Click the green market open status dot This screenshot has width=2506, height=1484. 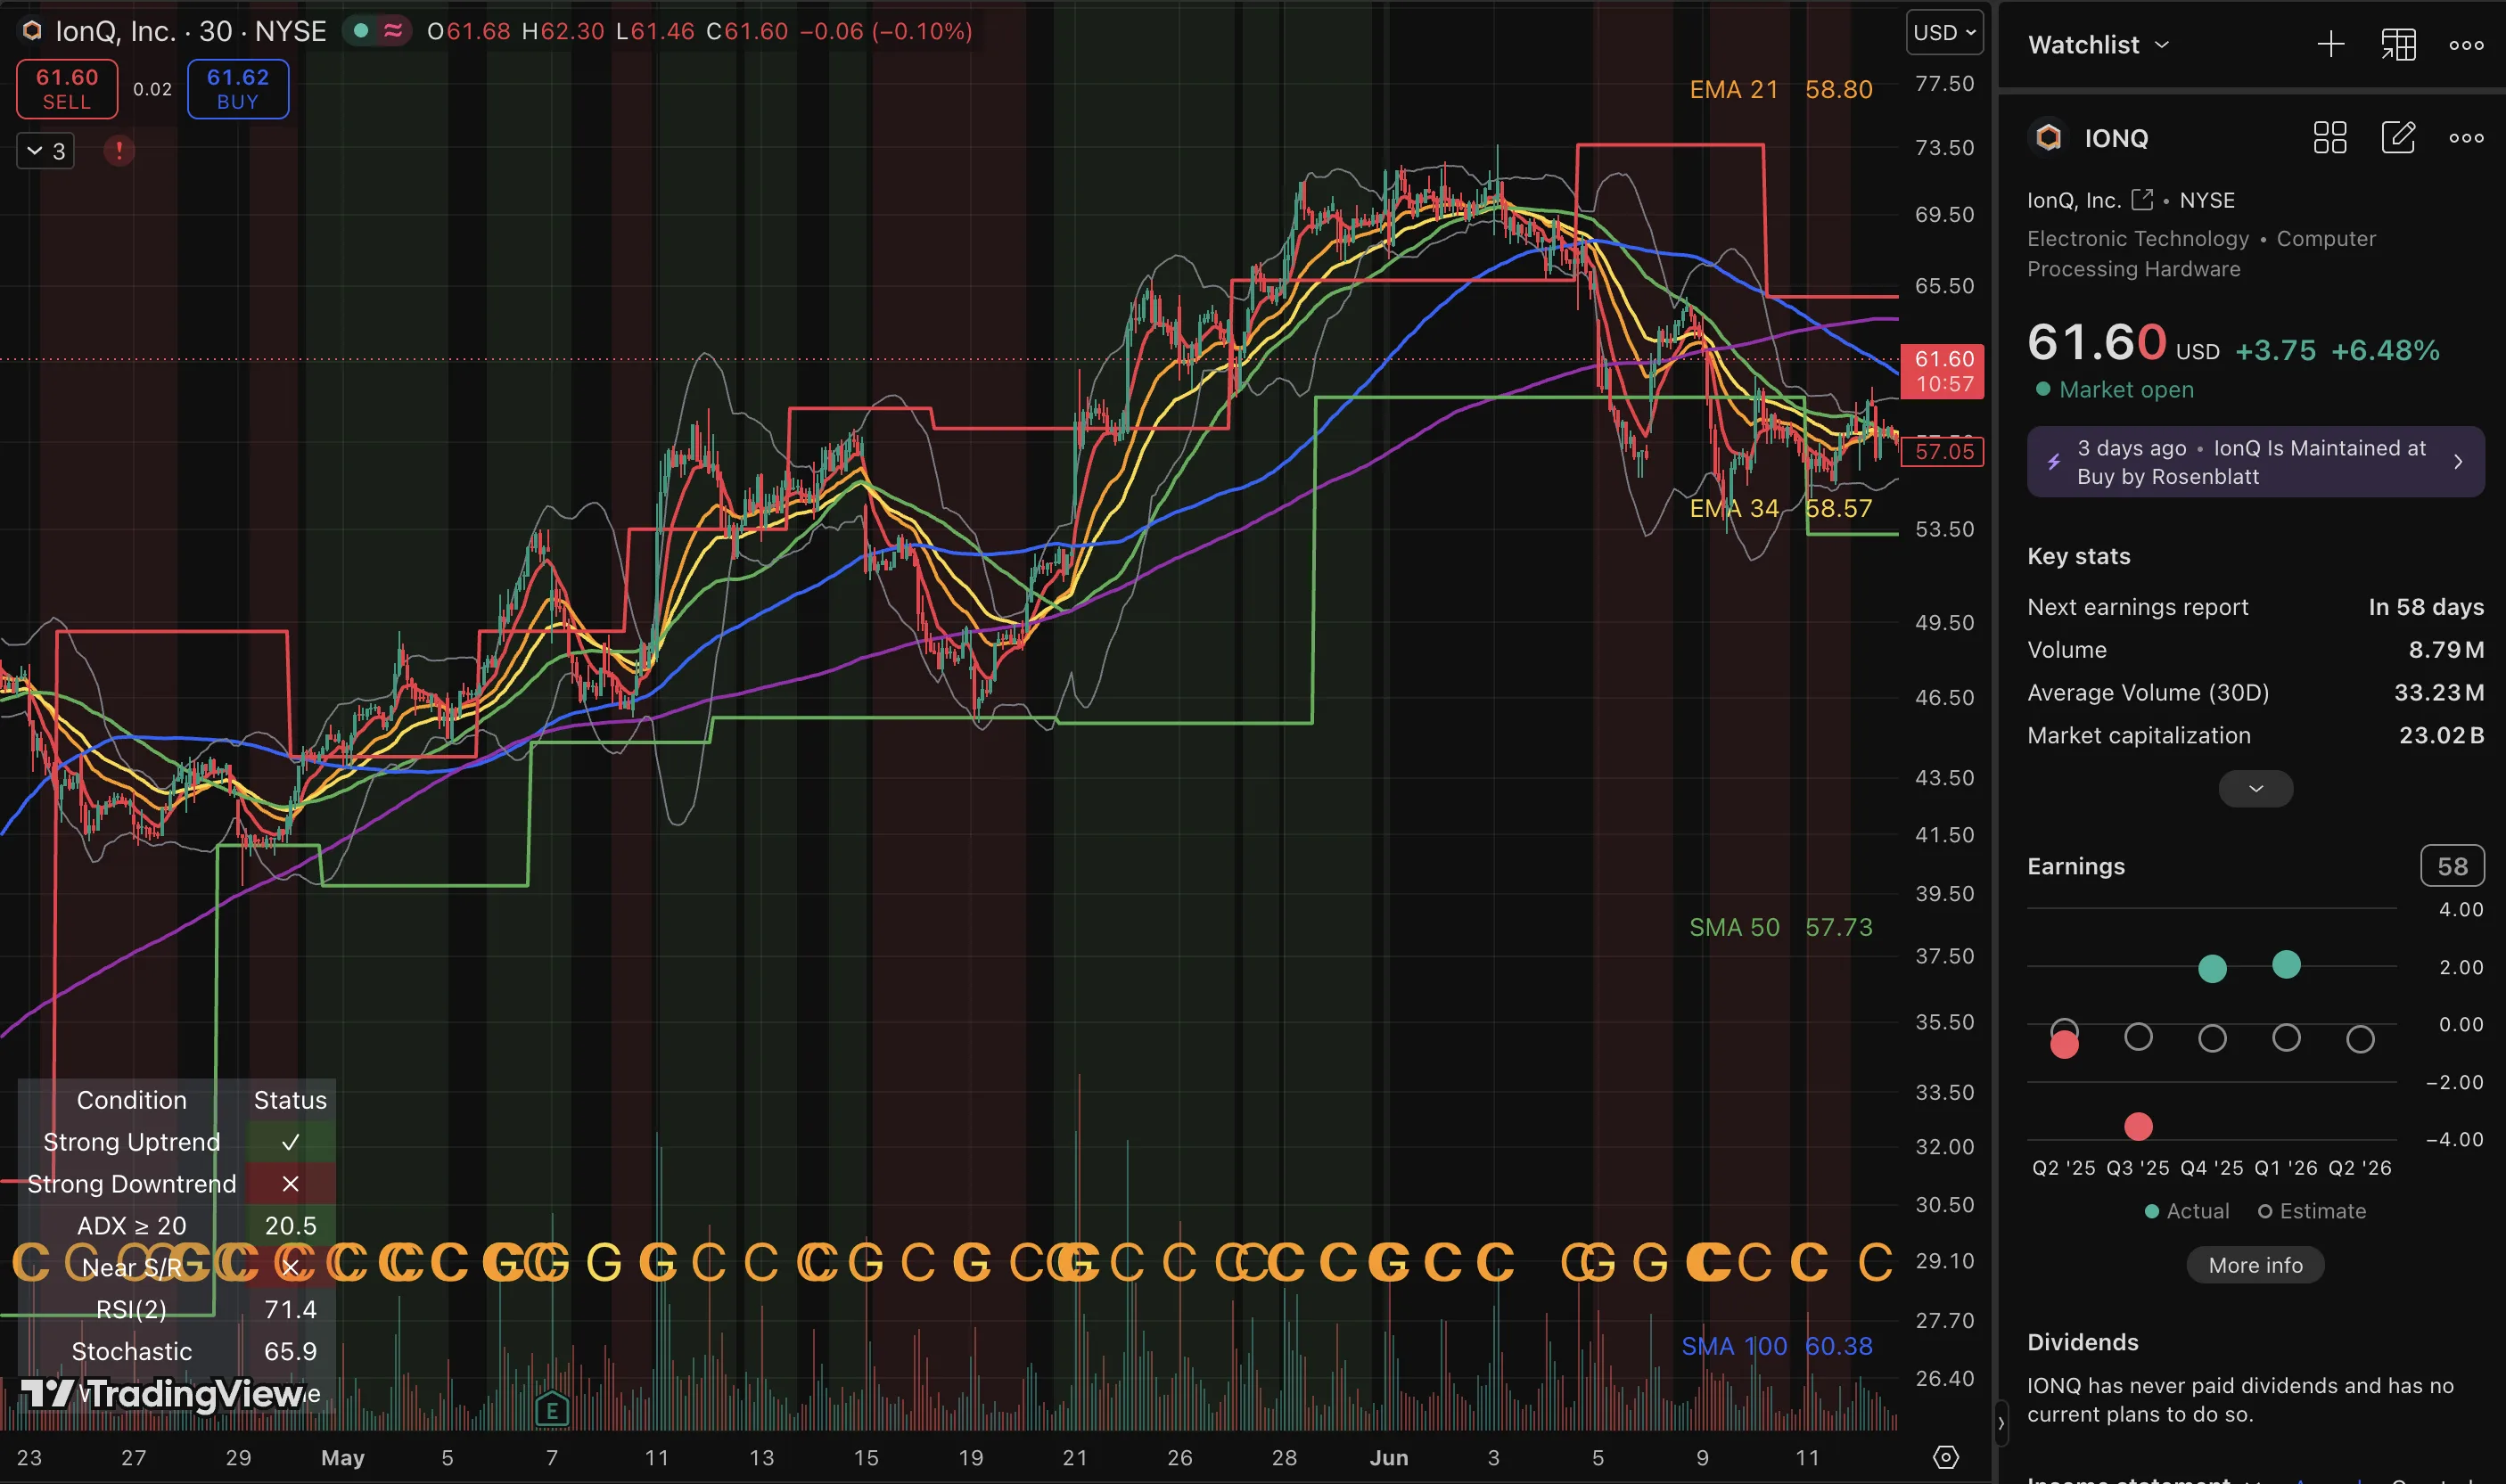(361, 31)
